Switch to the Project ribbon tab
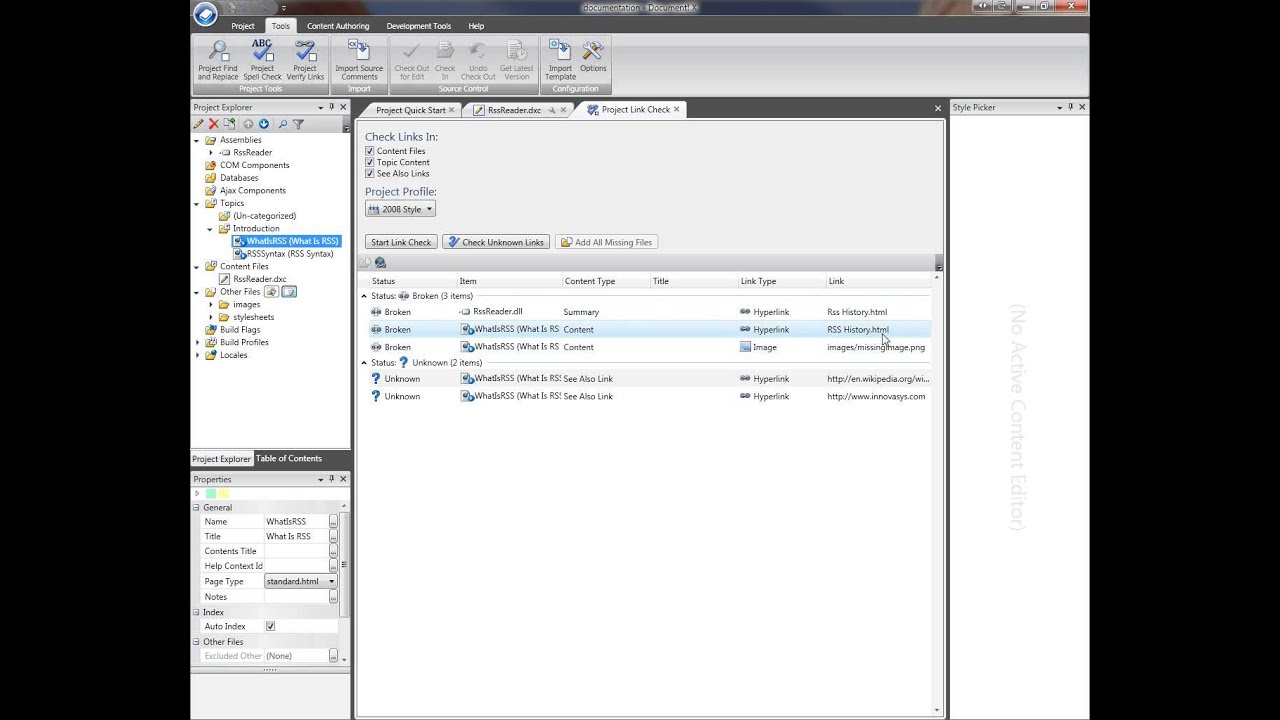The width and height of the screenshot is (1280, 720). 243,26
